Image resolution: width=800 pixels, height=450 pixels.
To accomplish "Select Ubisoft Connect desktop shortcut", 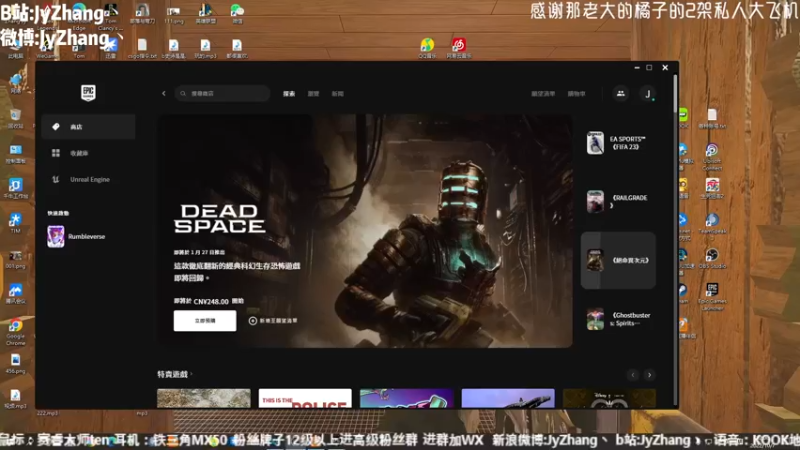I will coord(712,157).
